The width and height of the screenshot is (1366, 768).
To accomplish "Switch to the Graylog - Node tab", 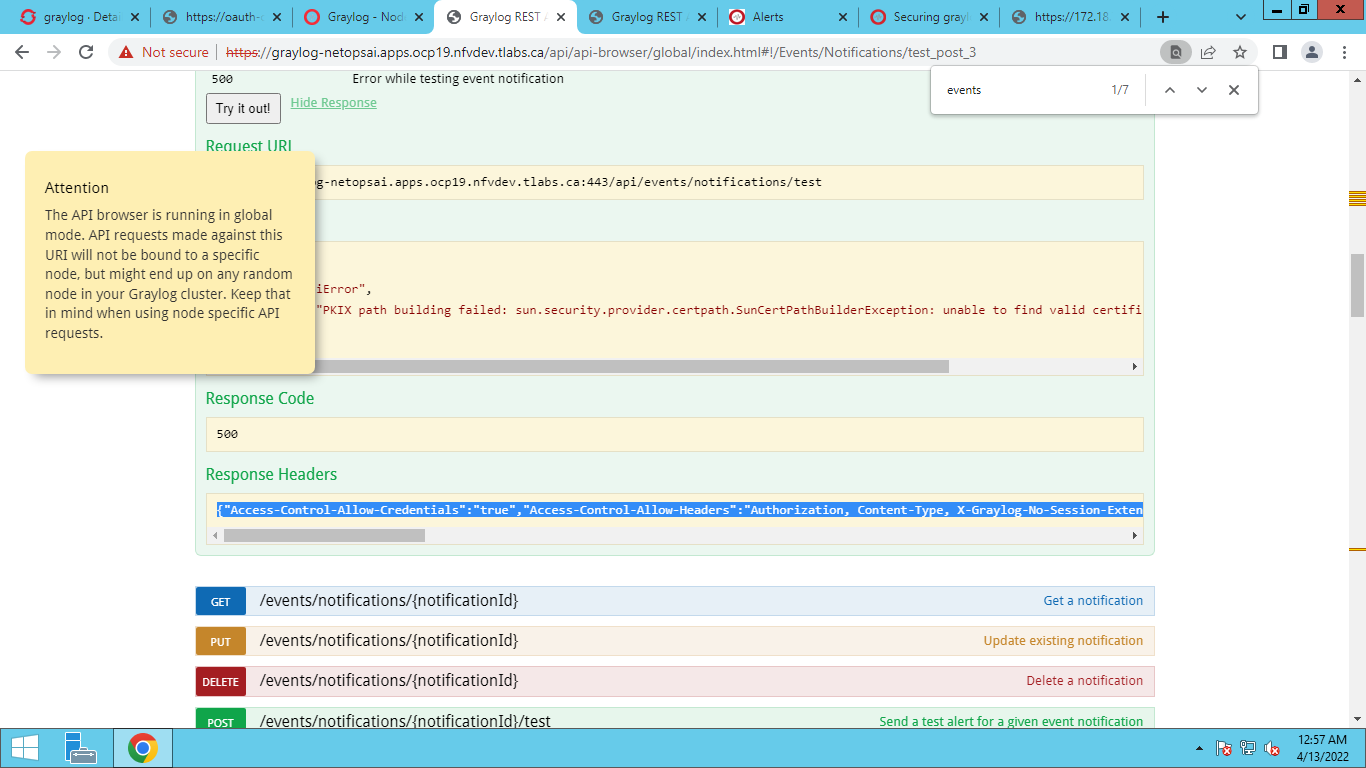I will tap(364, 17).
